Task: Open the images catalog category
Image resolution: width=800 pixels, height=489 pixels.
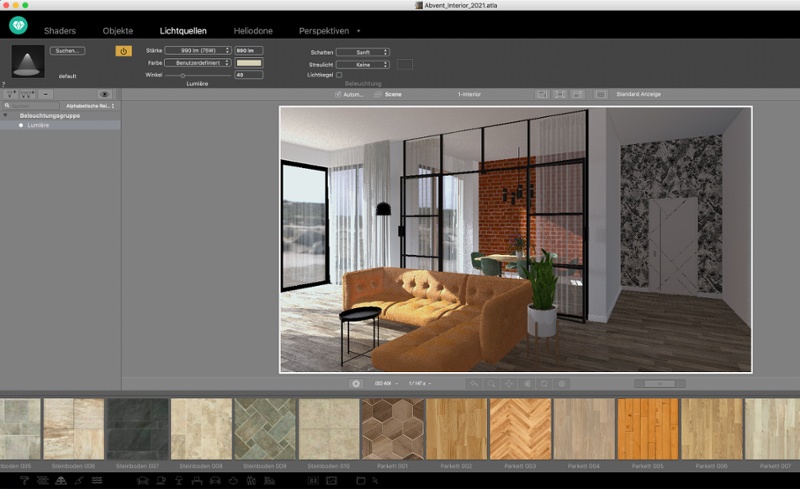Action: click(x=332, y=480)
